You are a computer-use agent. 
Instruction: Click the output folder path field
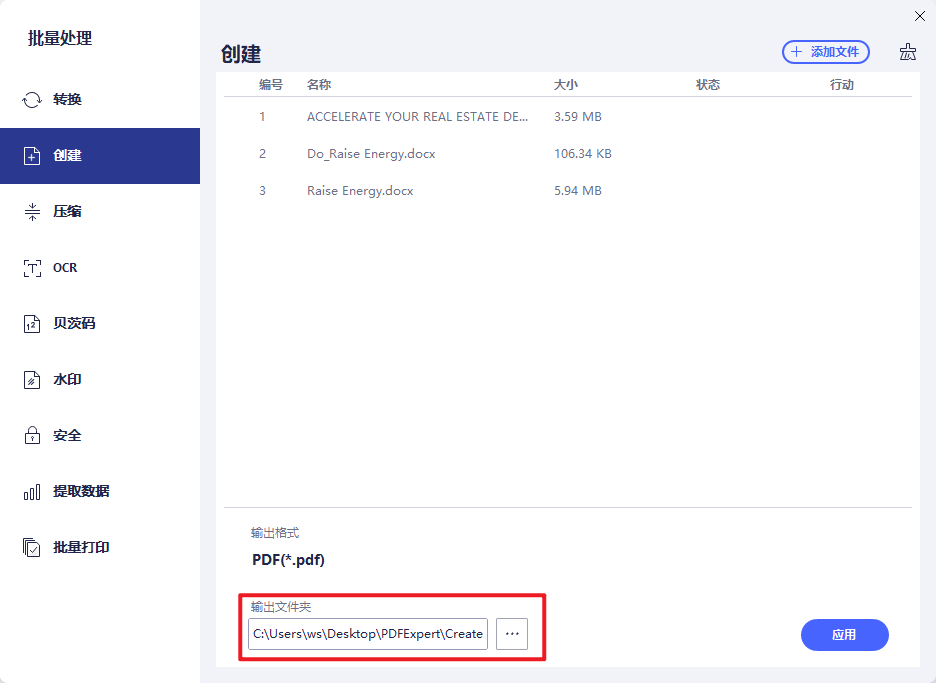pos(367,634)
